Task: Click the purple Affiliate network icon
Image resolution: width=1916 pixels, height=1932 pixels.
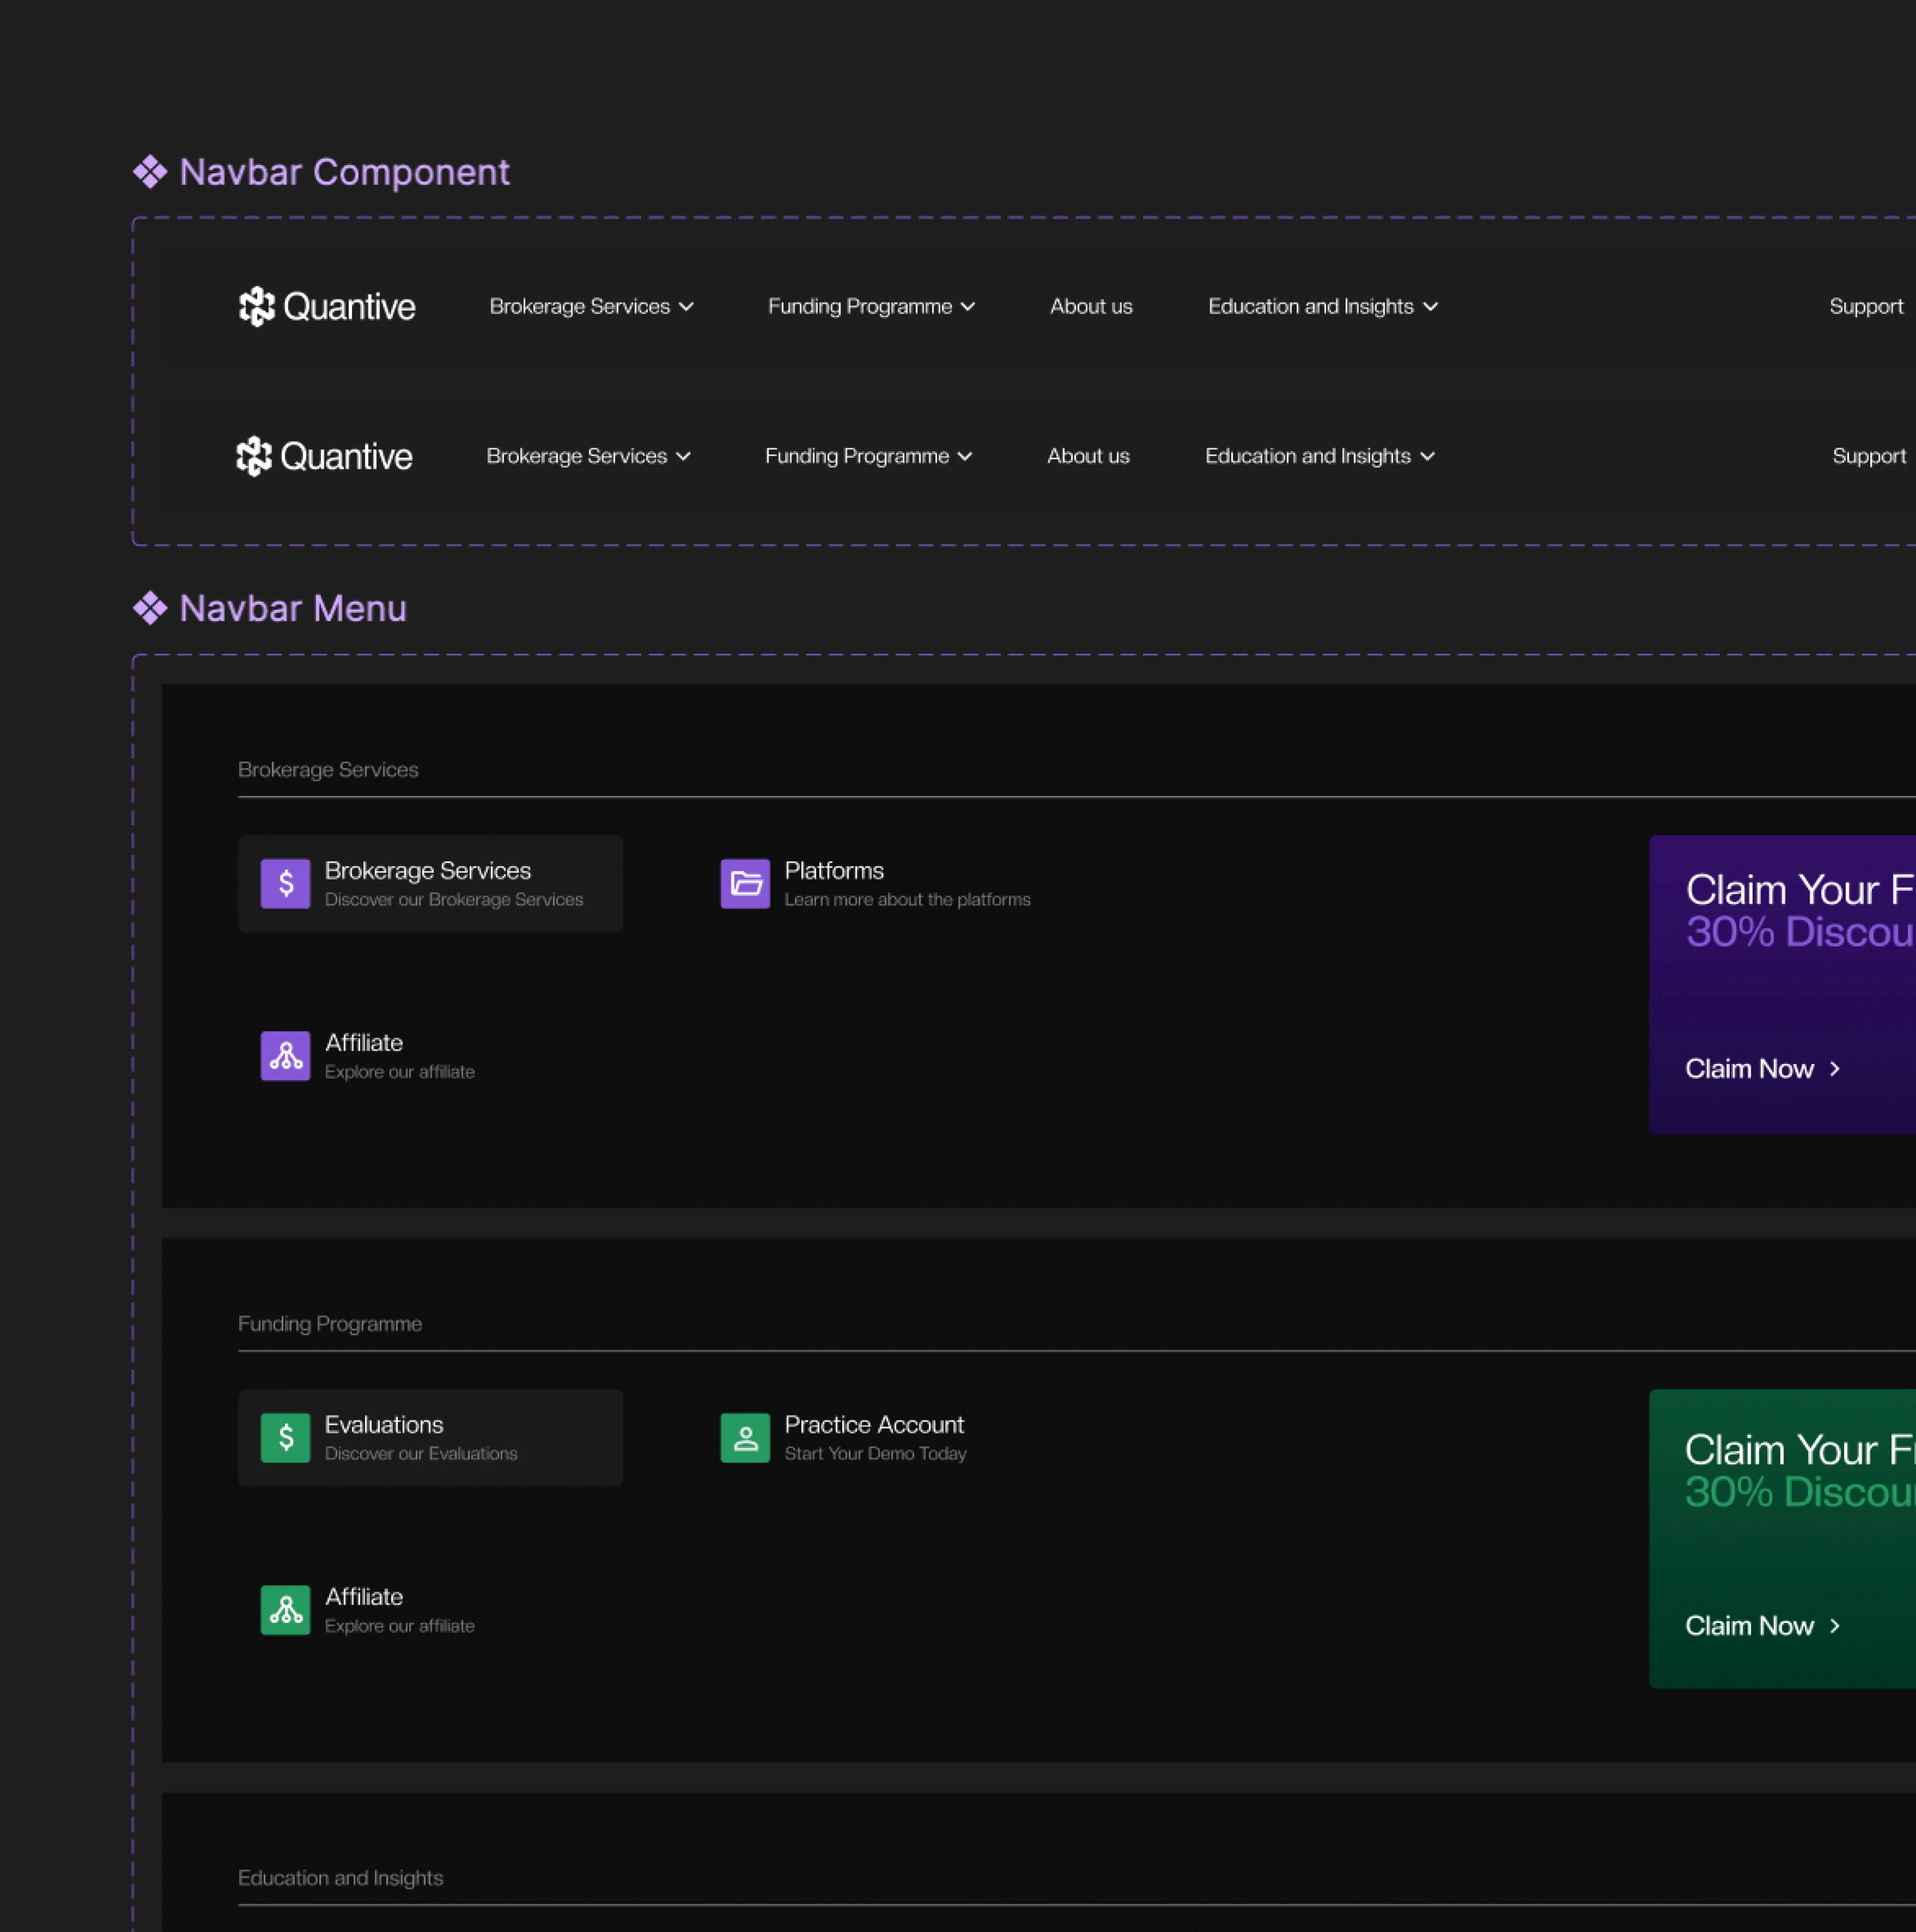Action: [285, 1055]
